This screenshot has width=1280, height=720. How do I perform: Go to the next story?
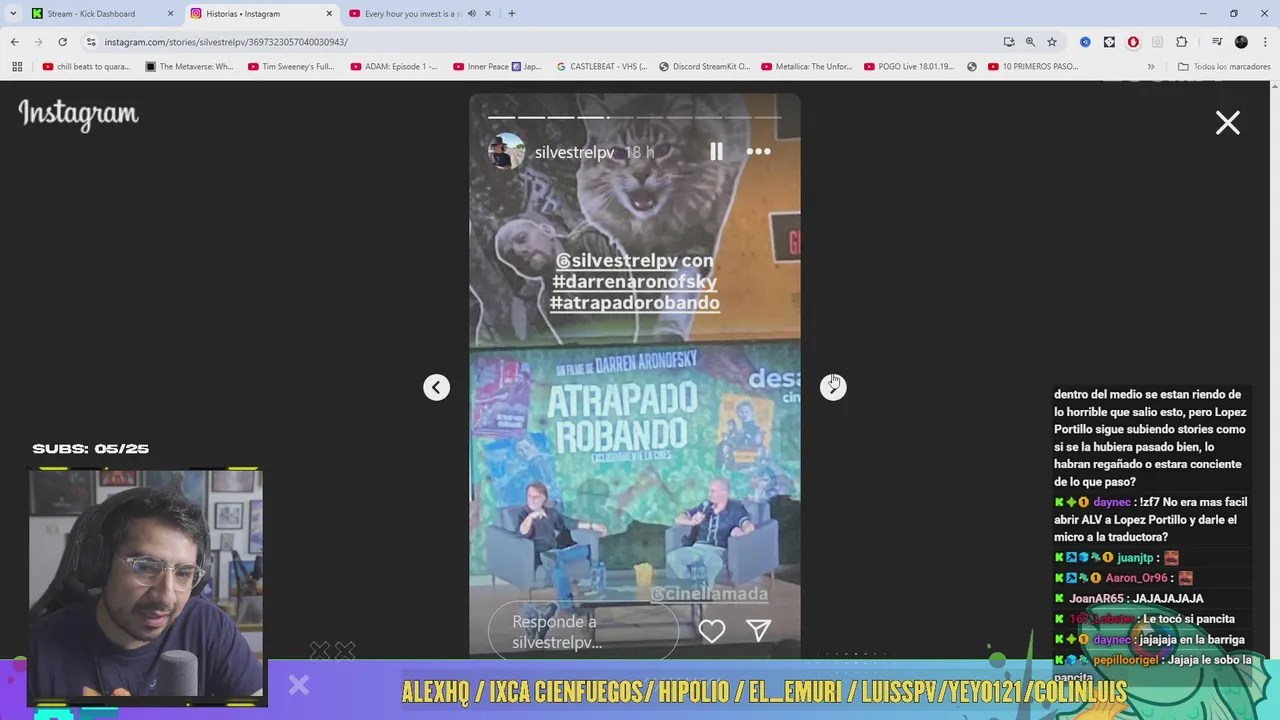coord(833,387)
